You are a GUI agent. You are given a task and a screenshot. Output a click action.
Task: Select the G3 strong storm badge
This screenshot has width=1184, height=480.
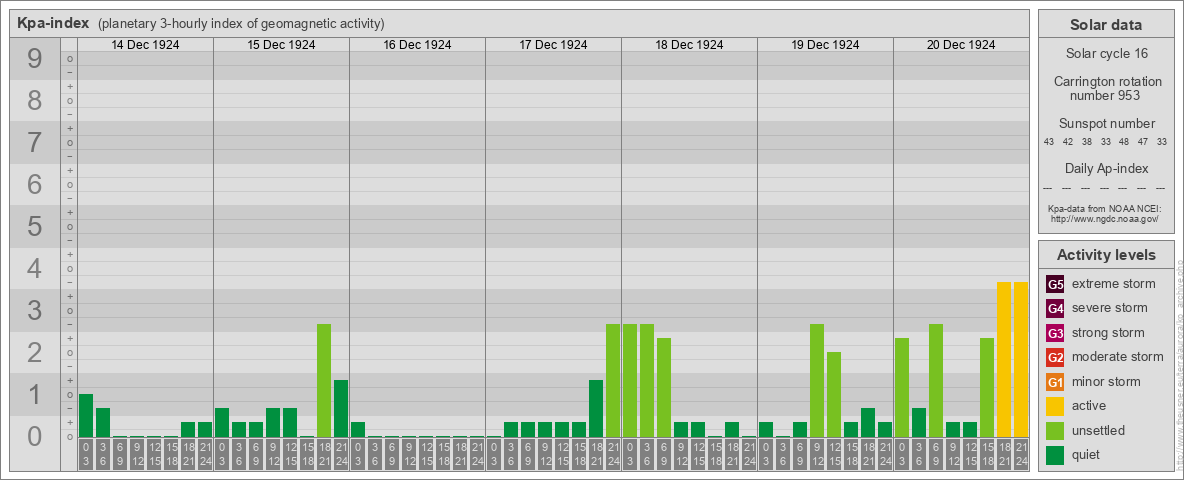pyautogui.click(x=1055, y=333)
